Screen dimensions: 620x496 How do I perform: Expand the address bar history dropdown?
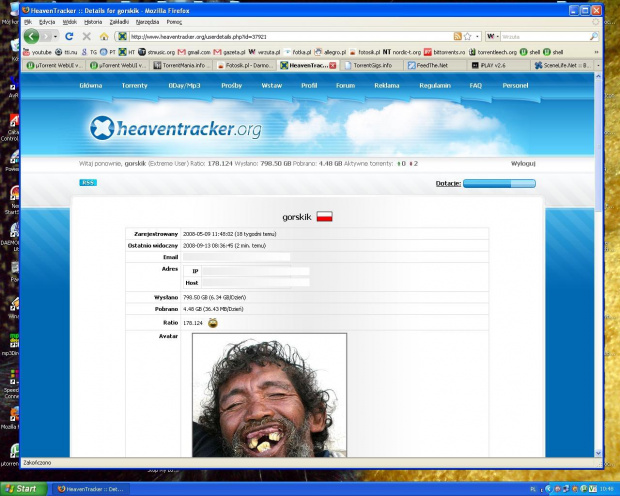coord(477,36)
